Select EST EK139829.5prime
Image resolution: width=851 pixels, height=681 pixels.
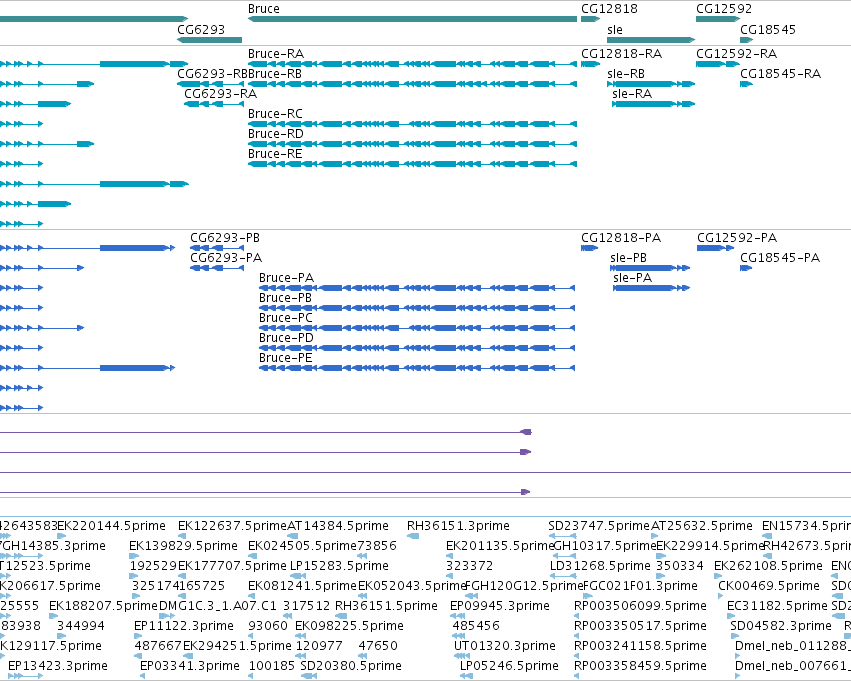click(x=183, y=546)
